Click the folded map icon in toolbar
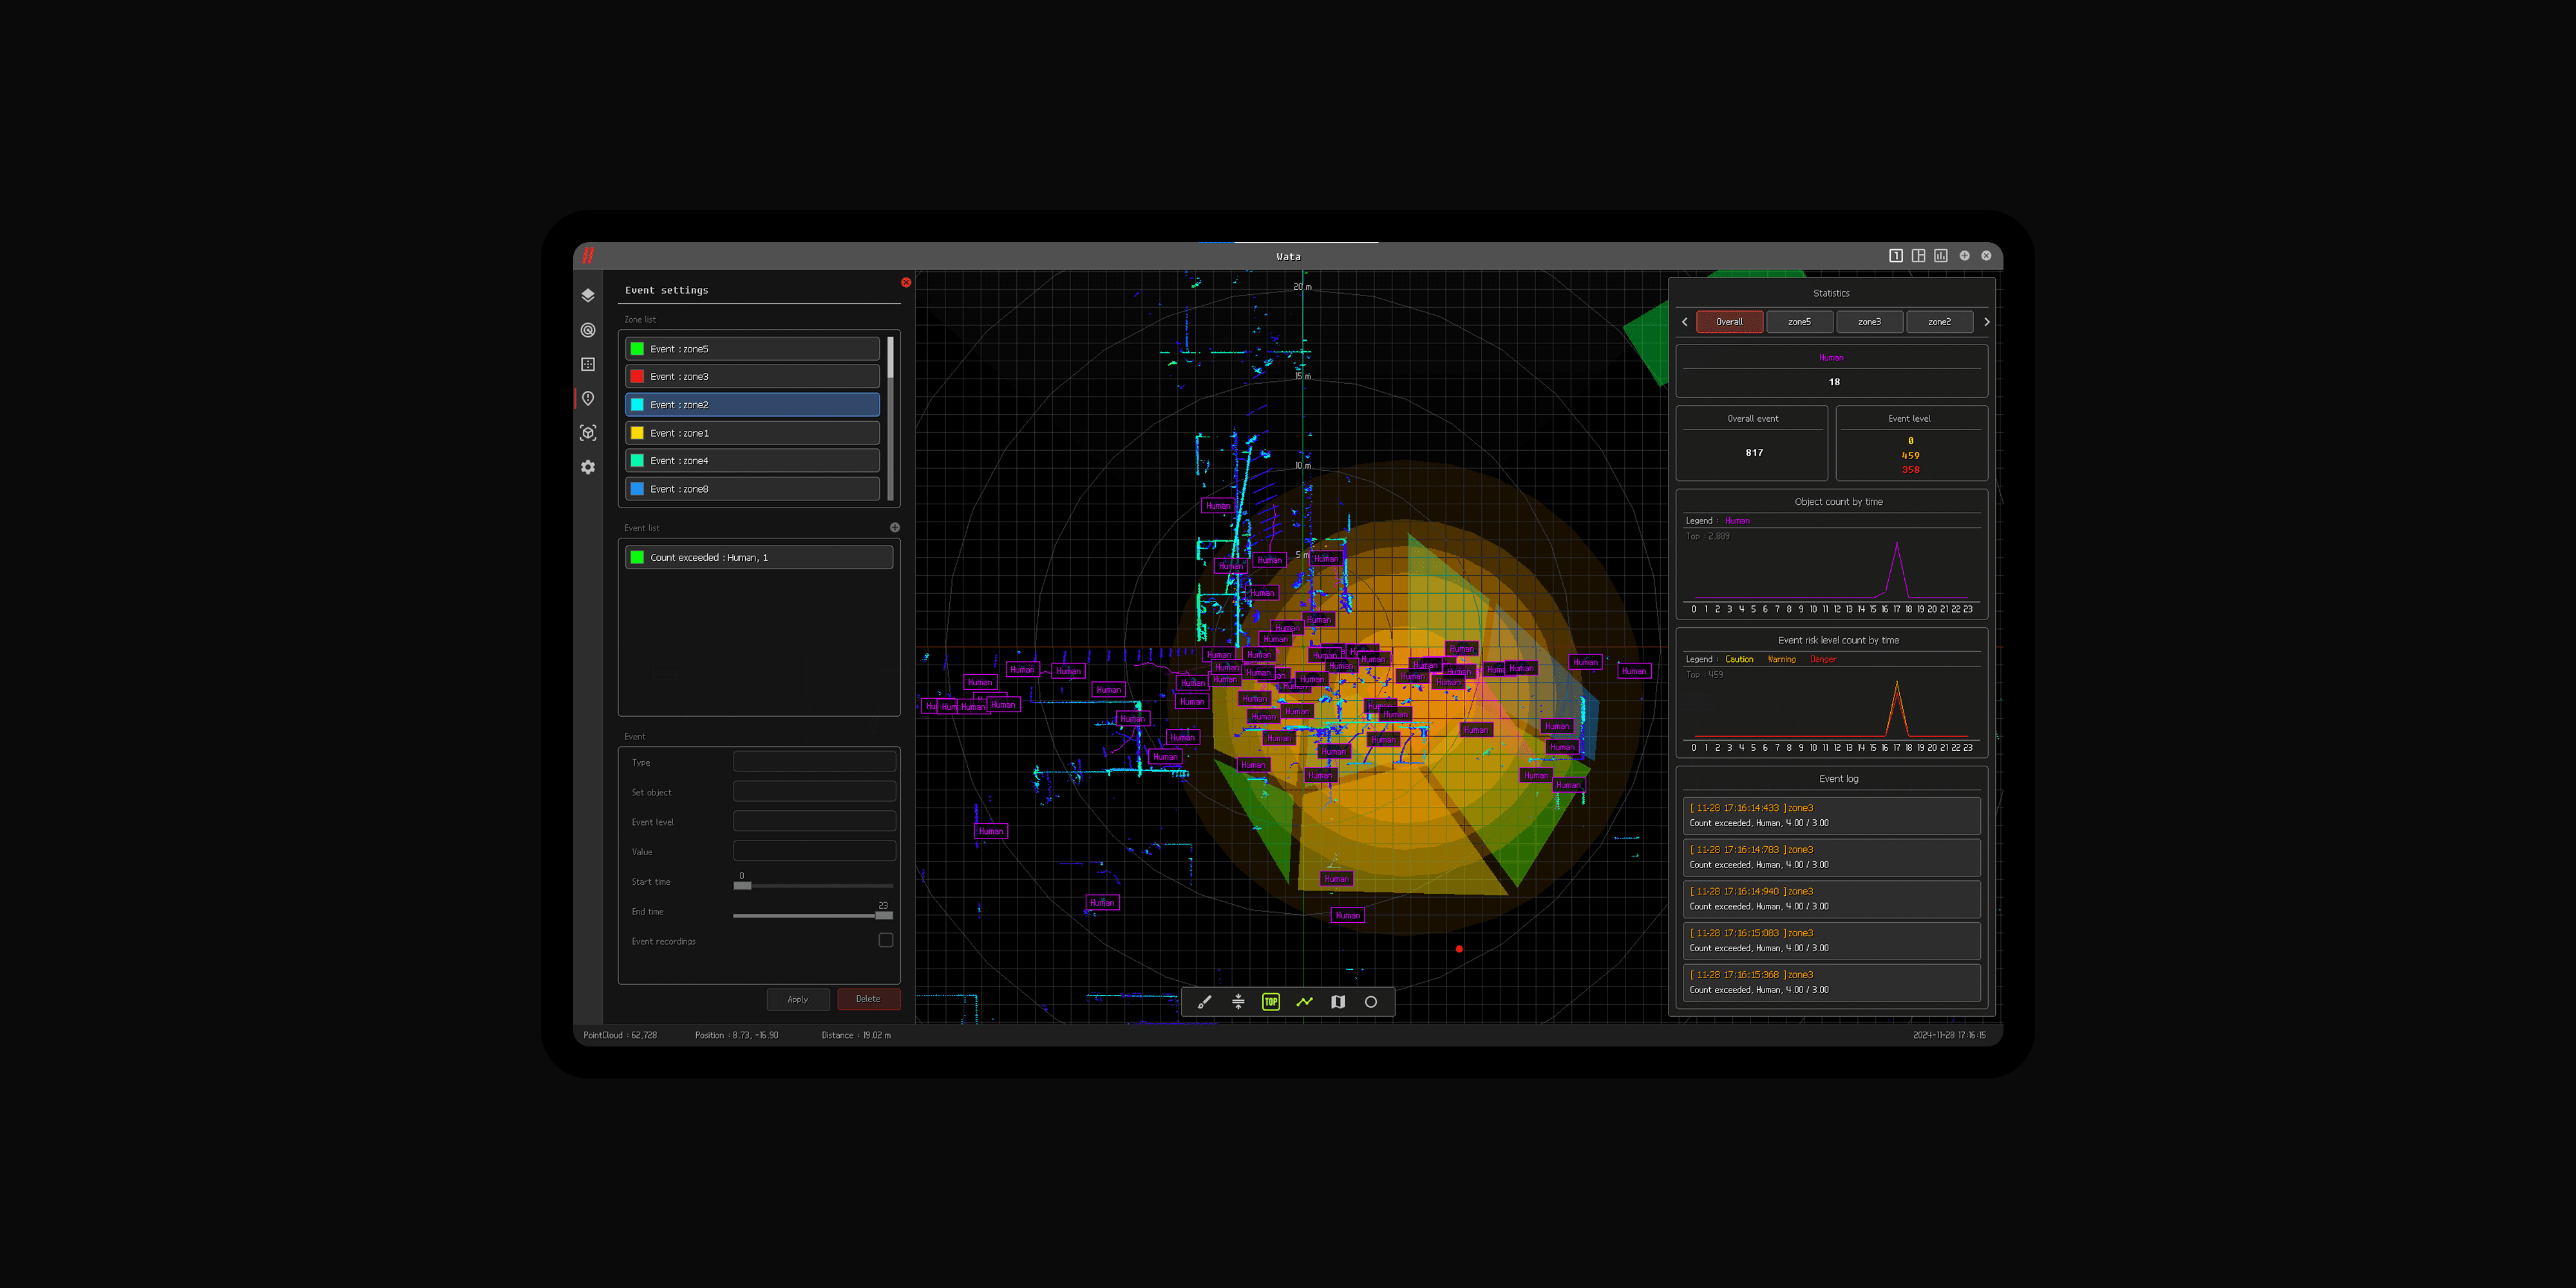 (1338, 1002)
